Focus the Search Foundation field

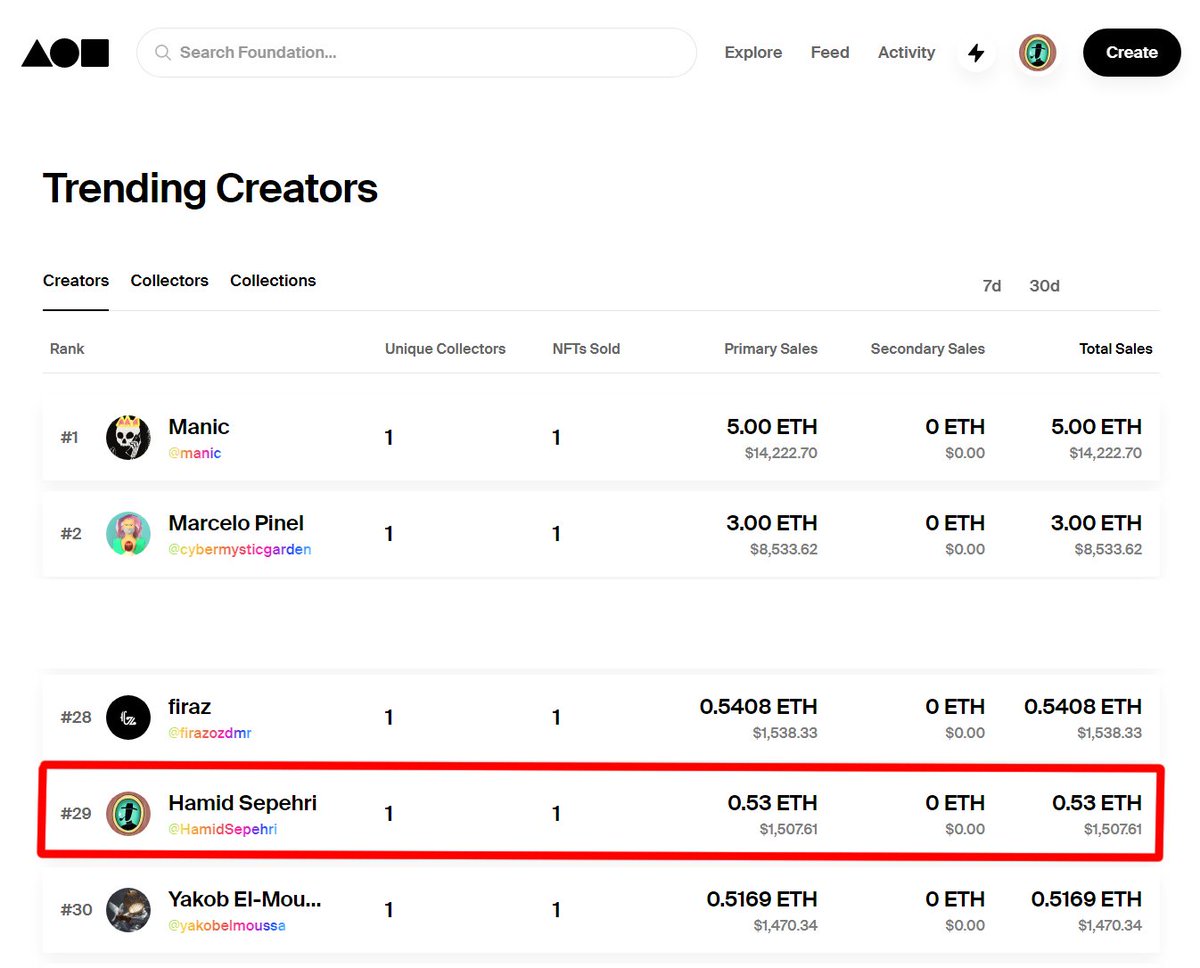pyautogui.click(x=416, y=53)
